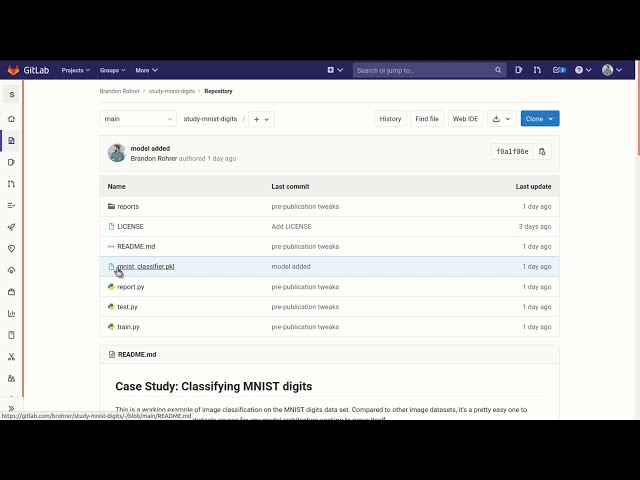640x480 pixels.
Task: Expand the main branch selector dropdown
Action: click(x=138, y=119)
